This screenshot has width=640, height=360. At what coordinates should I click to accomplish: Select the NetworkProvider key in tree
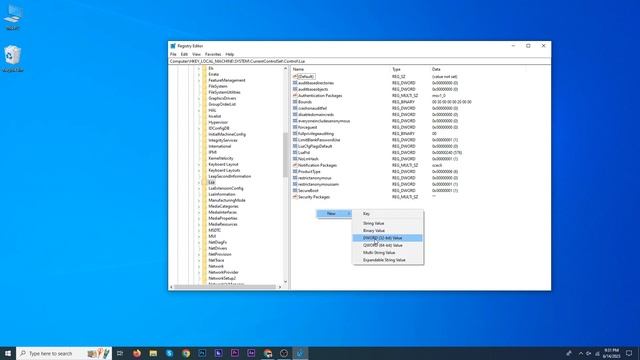pos(223,272)
